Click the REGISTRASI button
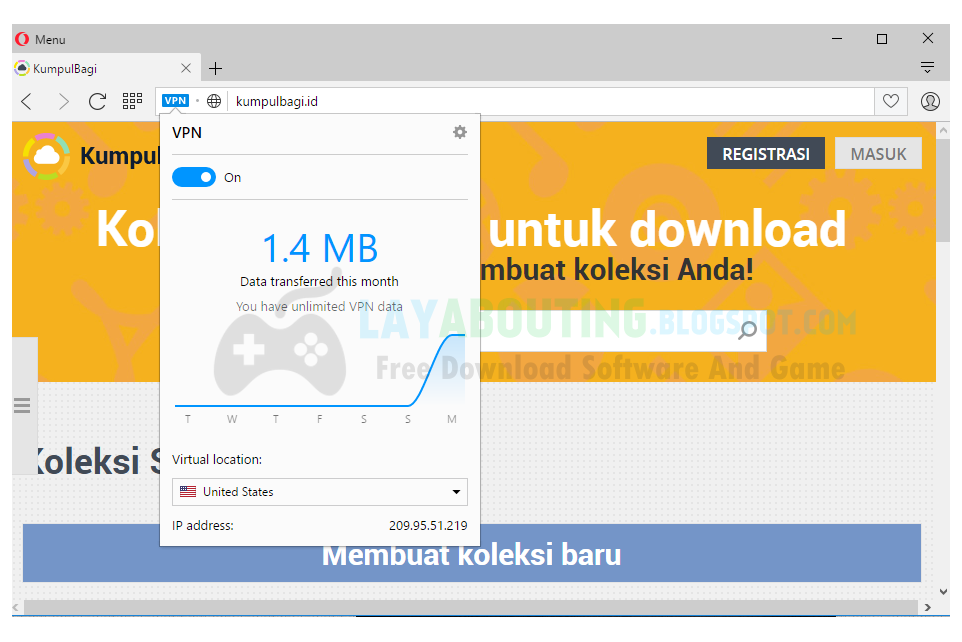Screen dimensions: 962x642 tap(766, 153)
